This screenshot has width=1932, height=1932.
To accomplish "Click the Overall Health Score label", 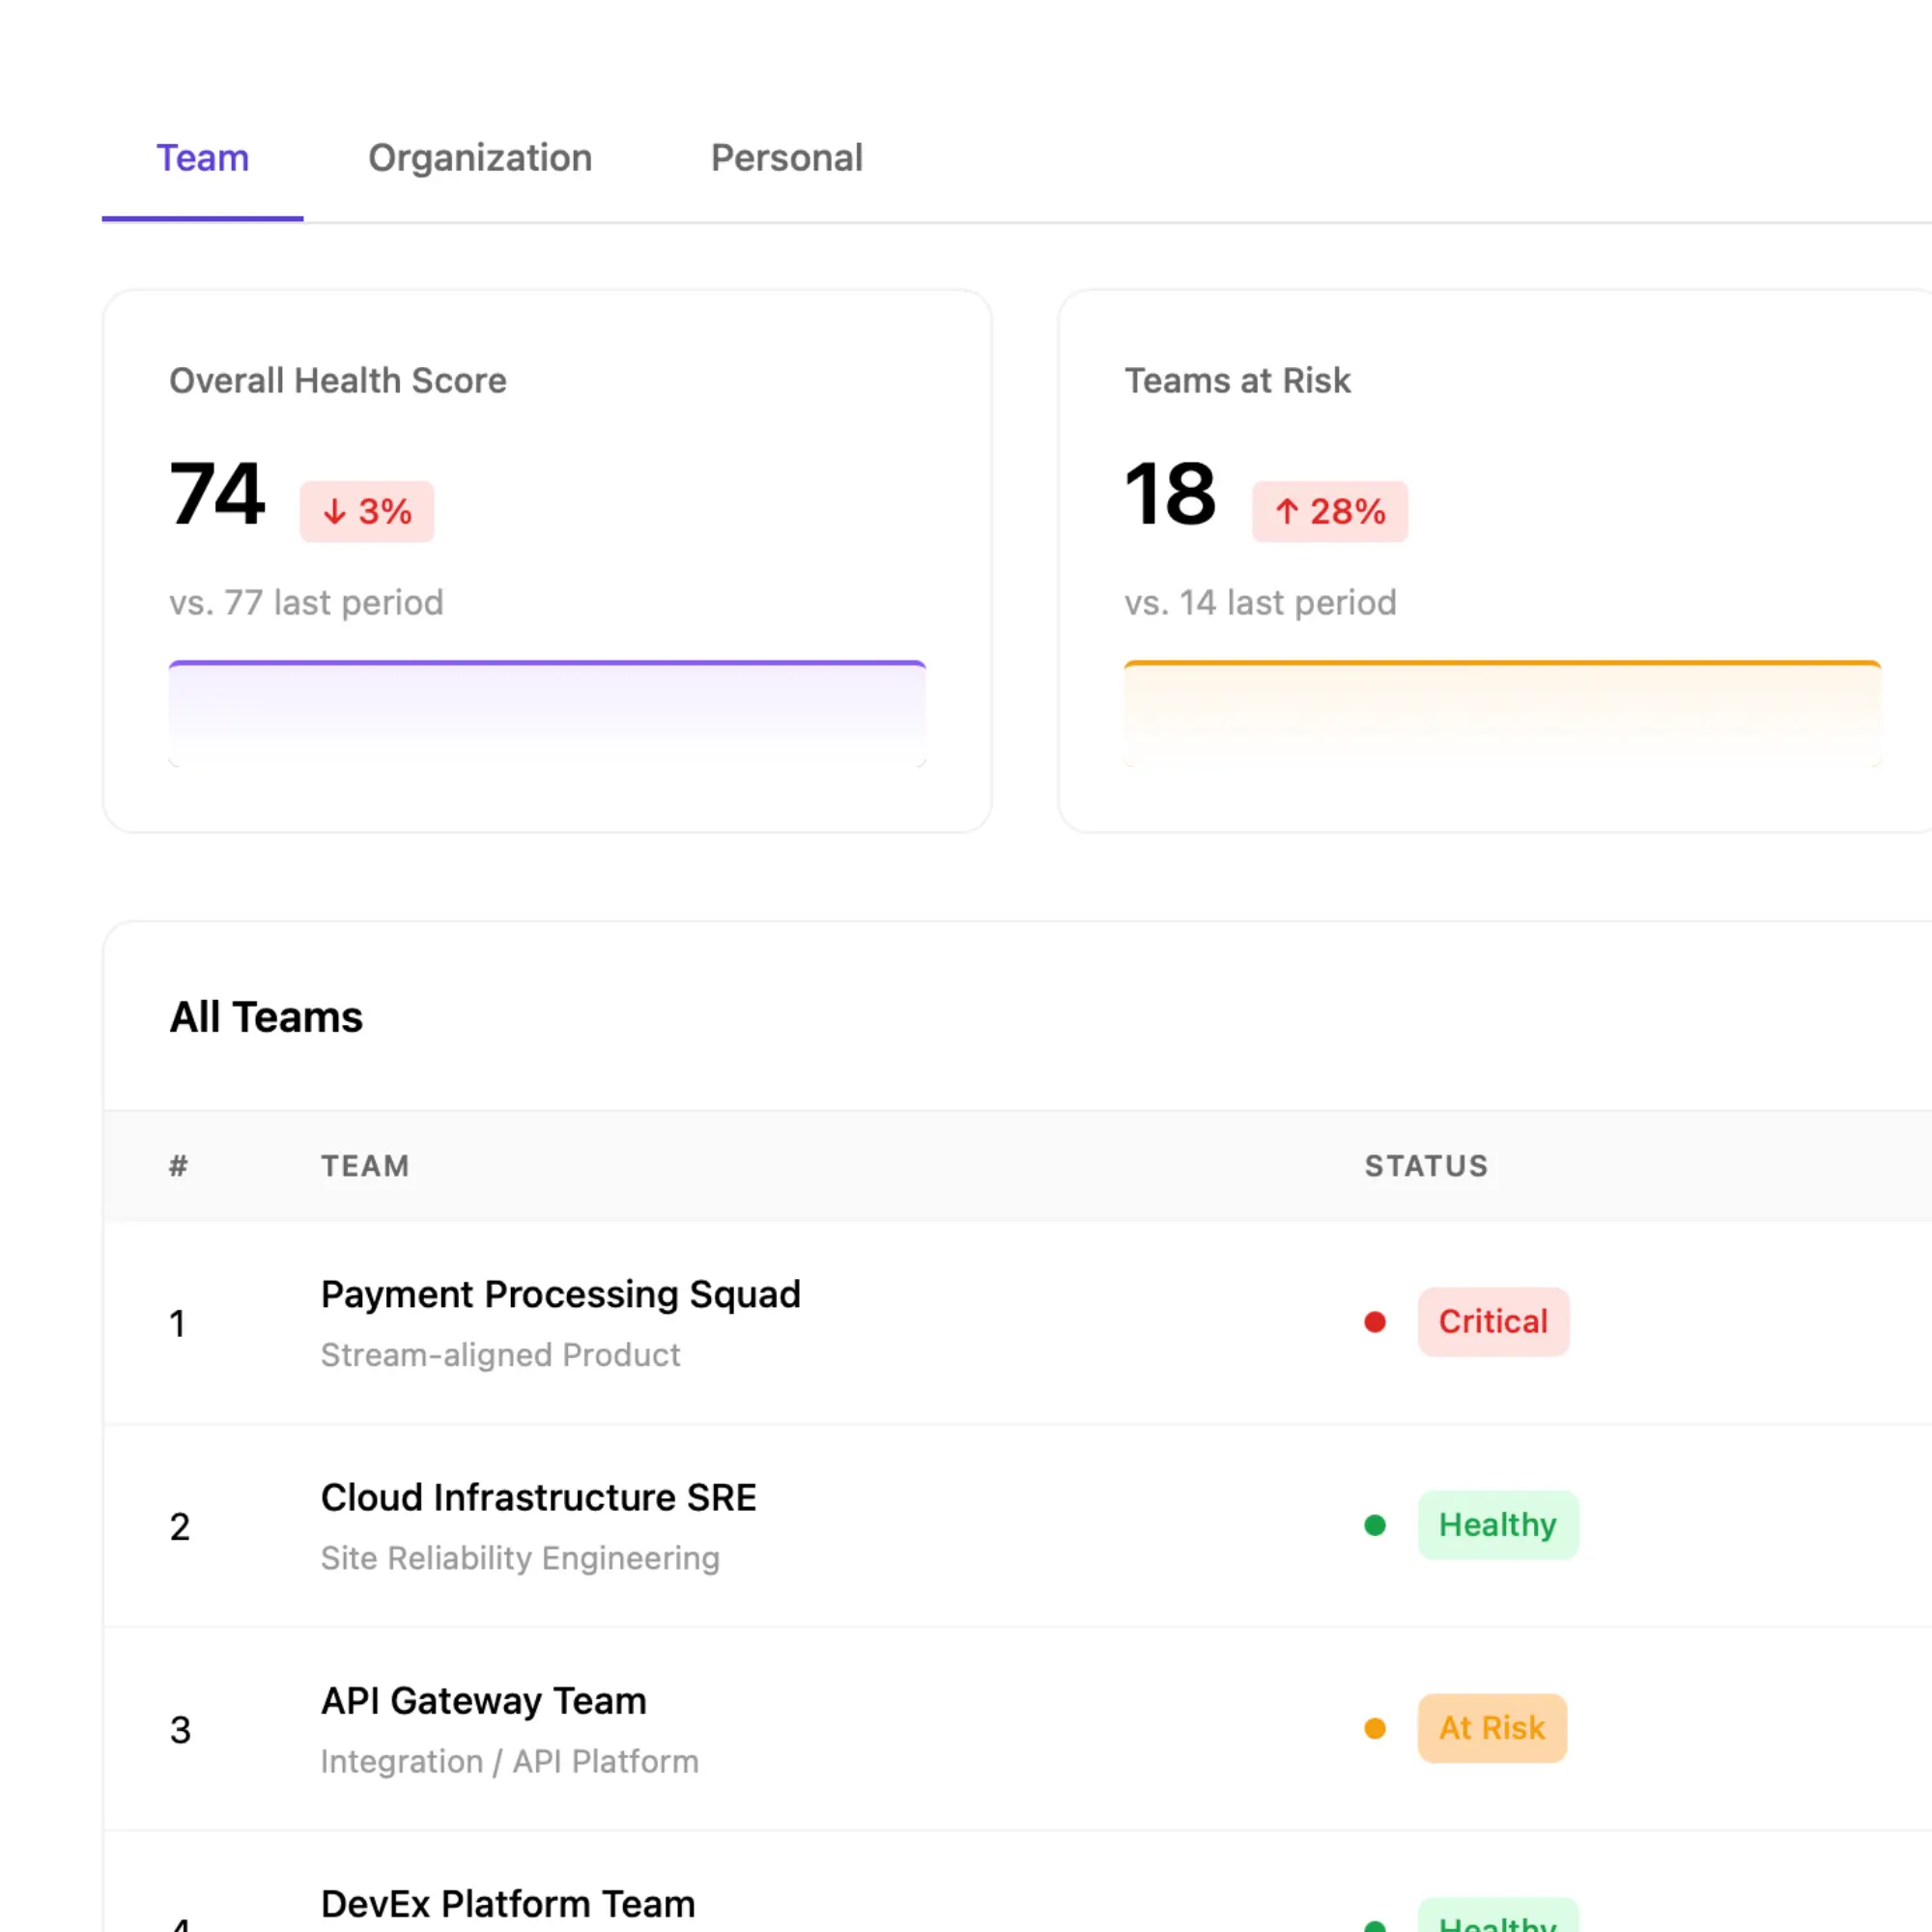I will pos(338,381).
